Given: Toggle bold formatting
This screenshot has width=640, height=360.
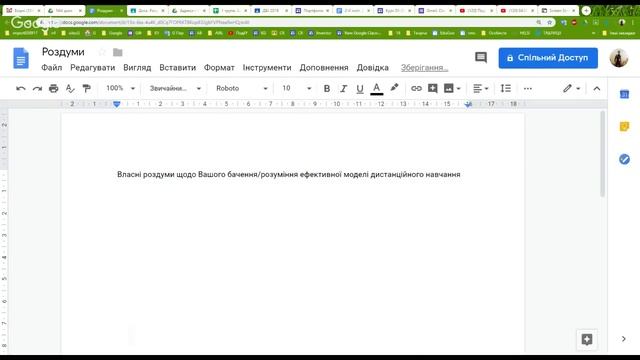Looking at the screenshot, I should coord(327,88).
